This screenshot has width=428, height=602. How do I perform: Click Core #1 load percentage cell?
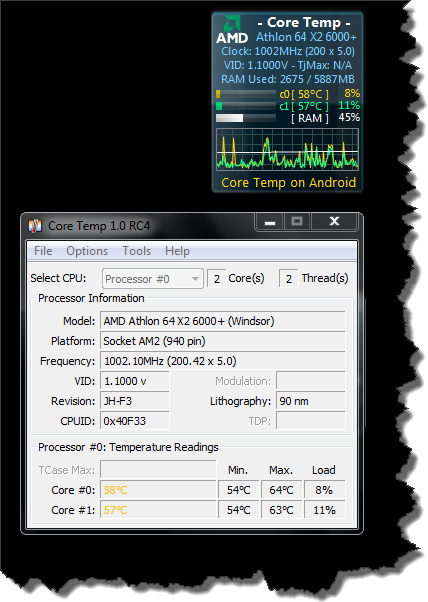324,510
